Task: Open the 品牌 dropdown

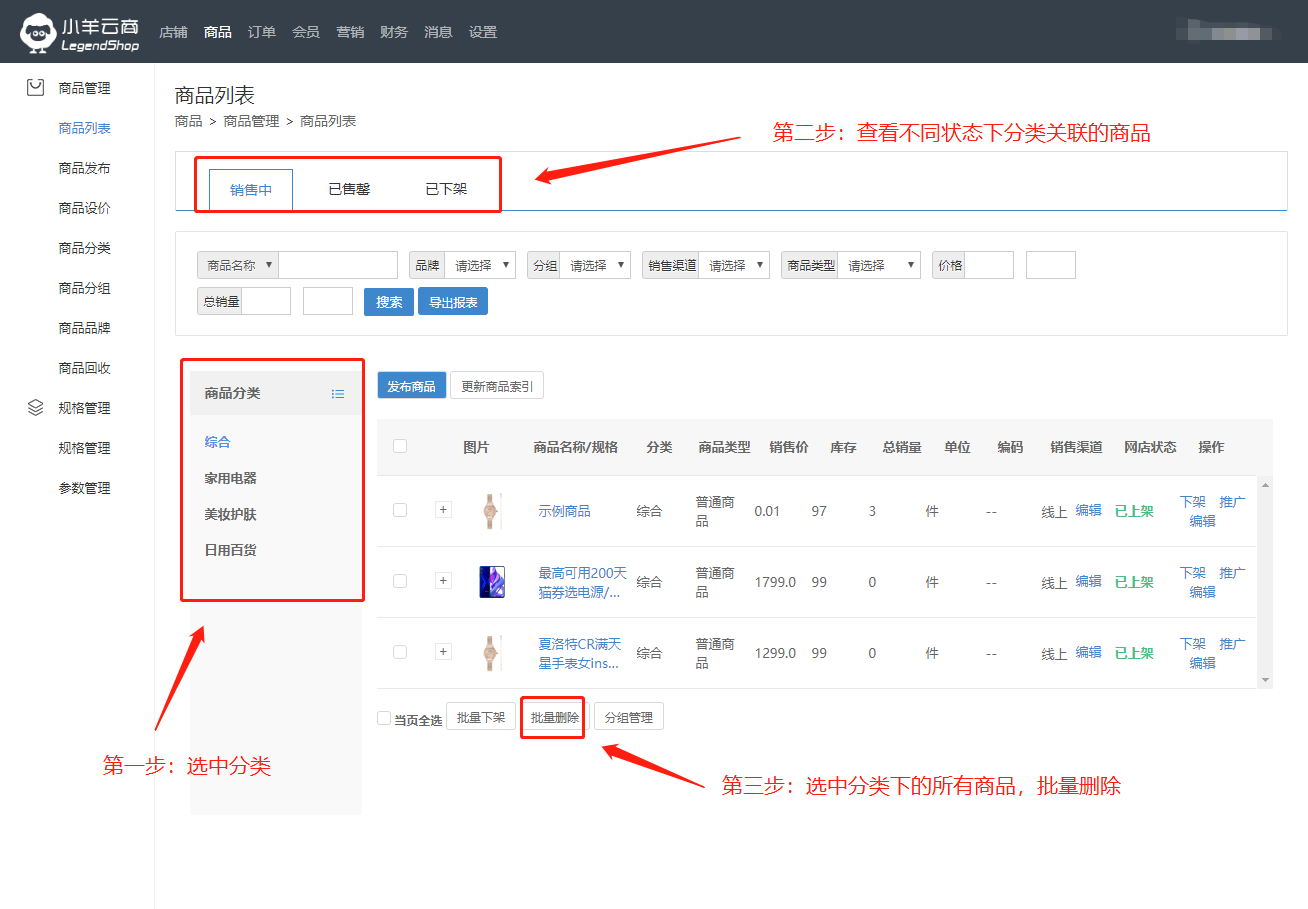Action: tap(480, 265)
